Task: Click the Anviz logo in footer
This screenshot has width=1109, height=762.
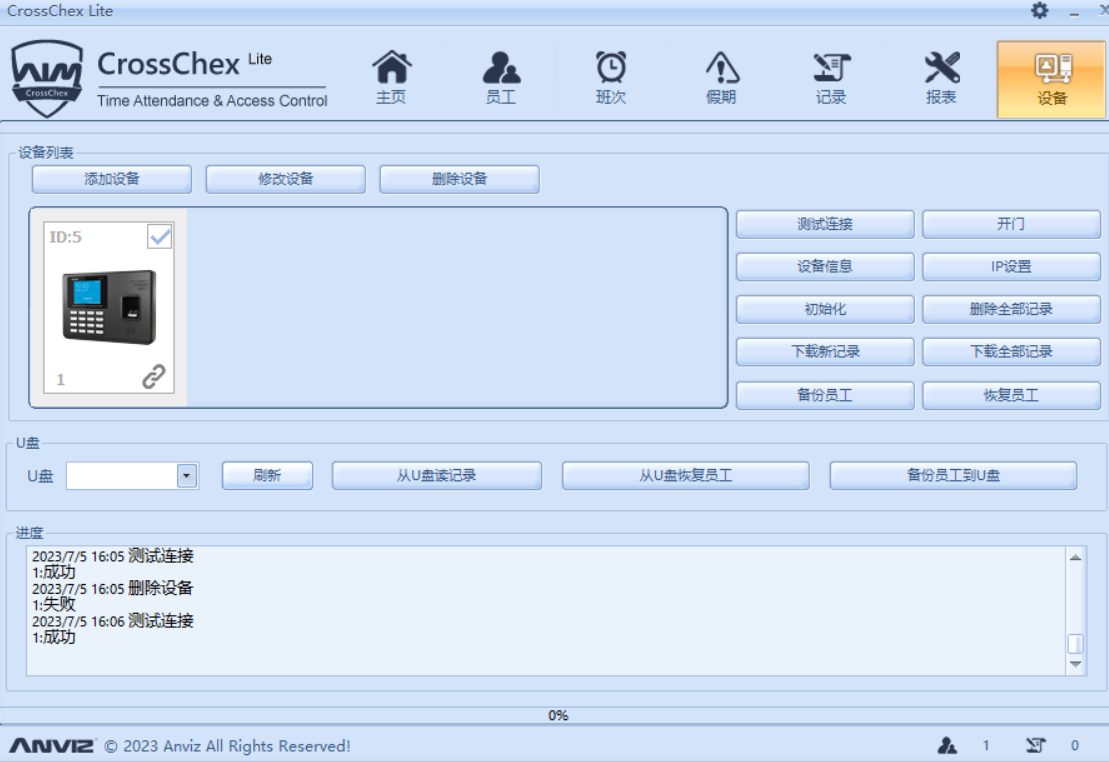Action: pos(52,746)
